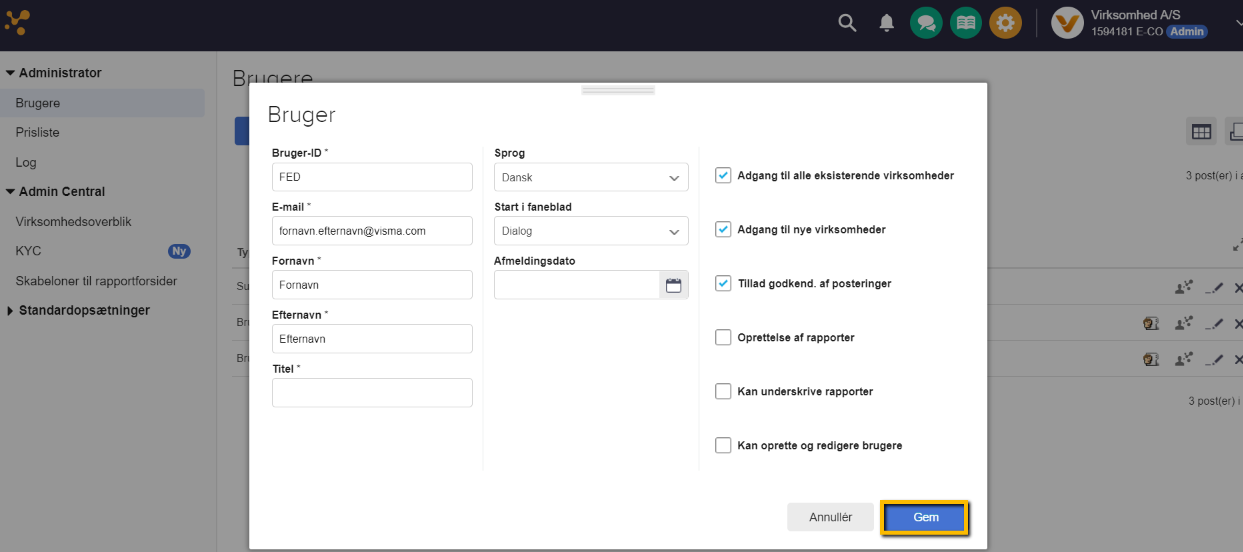Open the notifications bell
The width and height of the screenshot is (1243, 552).
coord(886,23)
